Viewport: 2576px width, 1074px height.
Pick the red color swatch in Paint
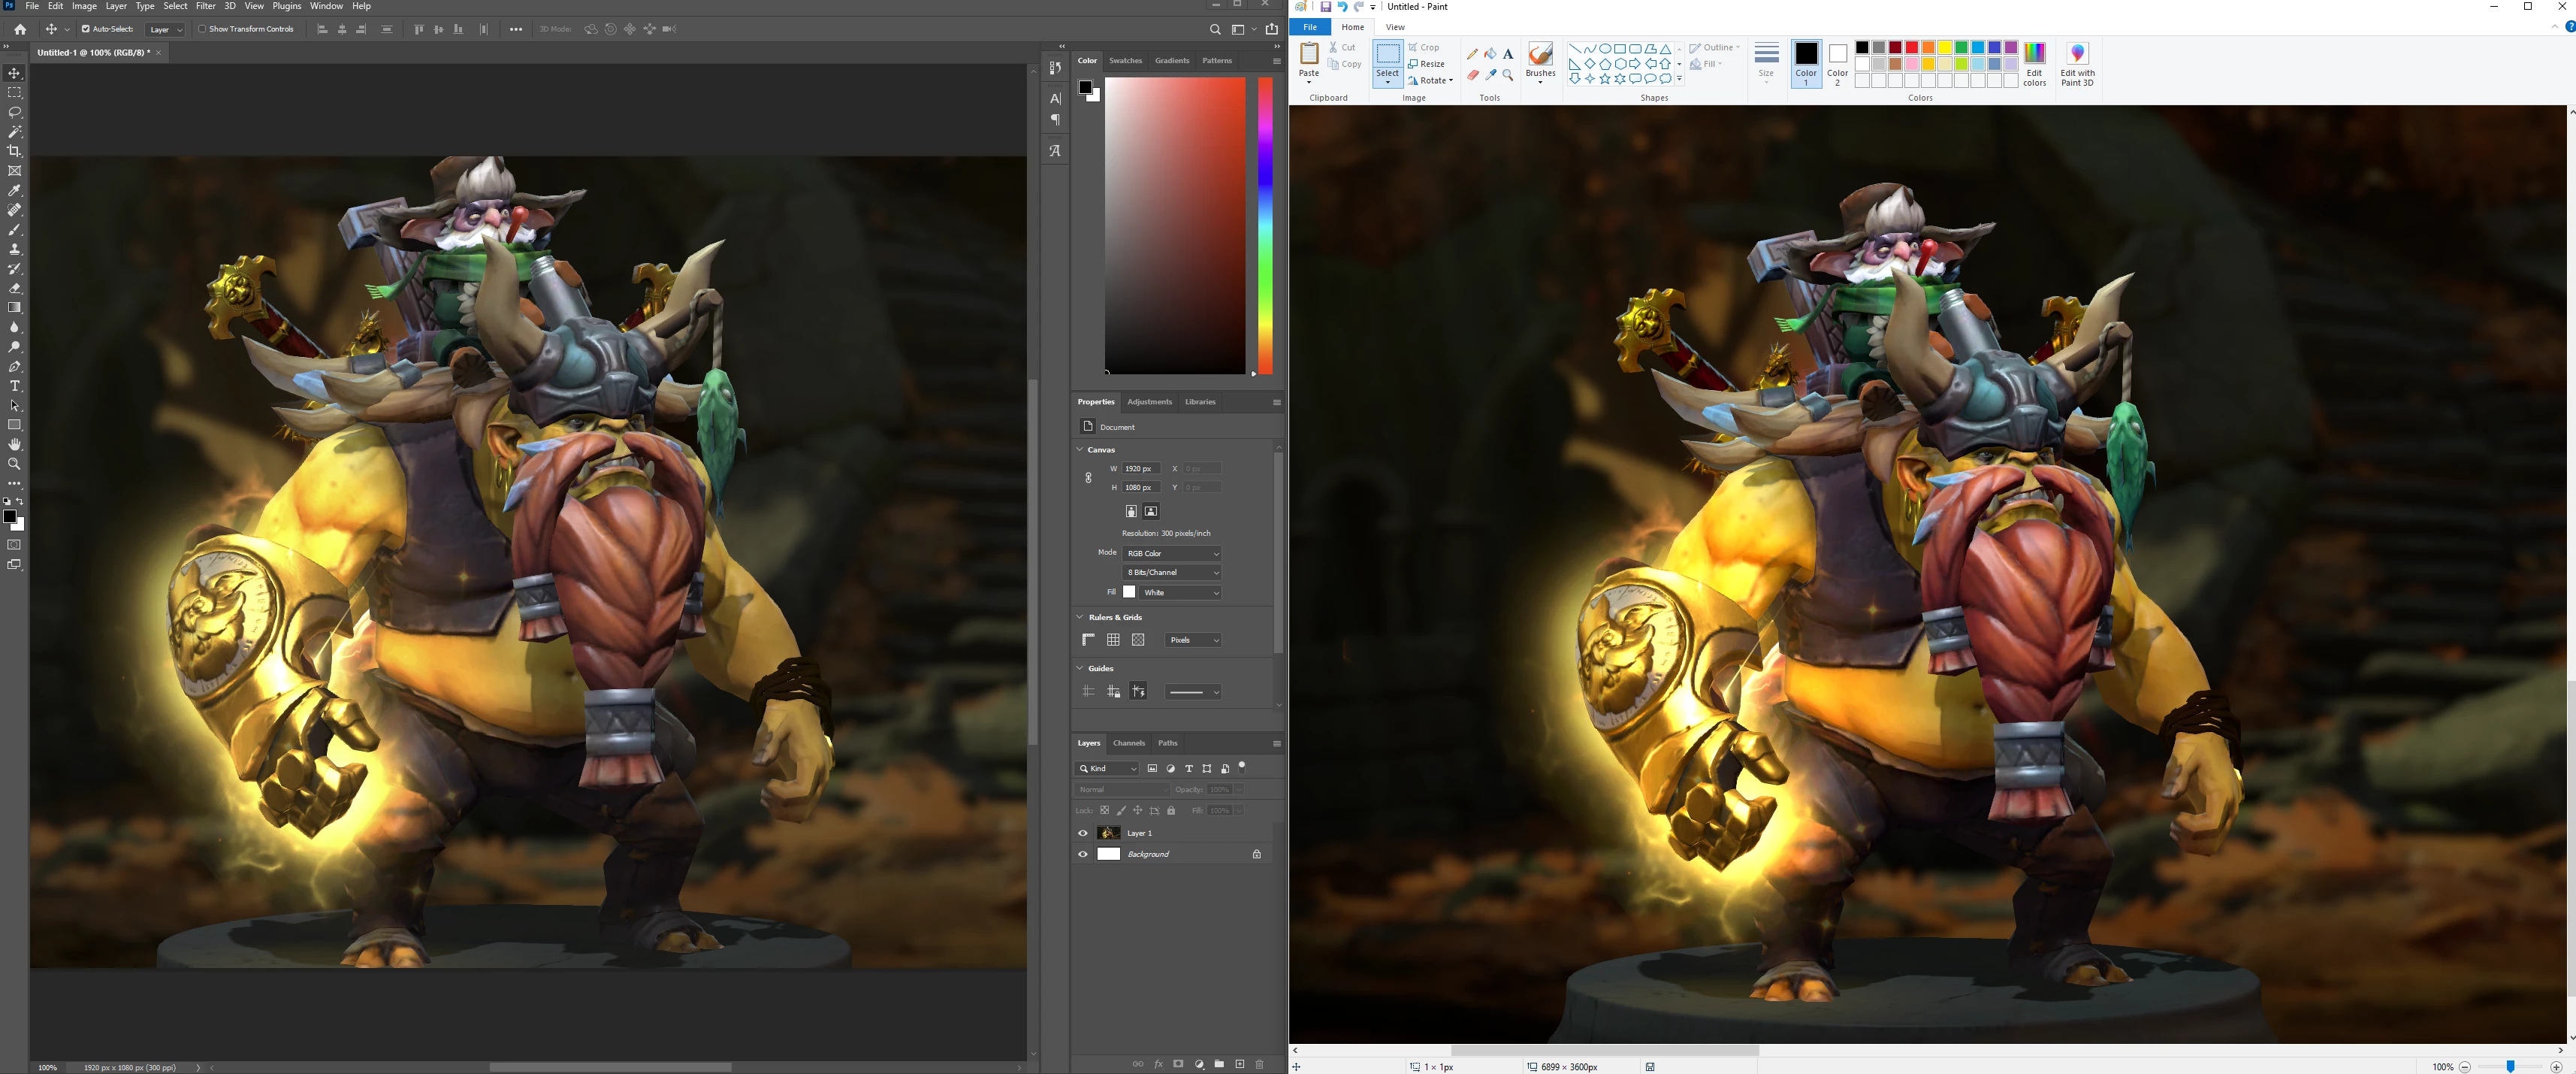tap(1911, 48)
